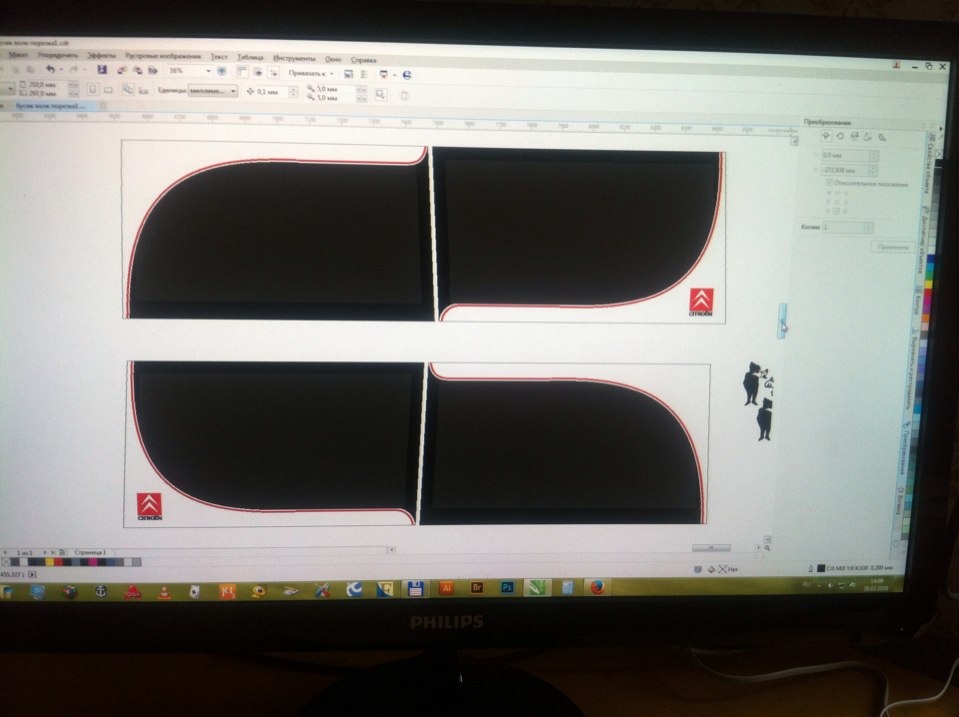The image size is (959, 717).
Task: Open the Table menu
Action: [250, 57]
